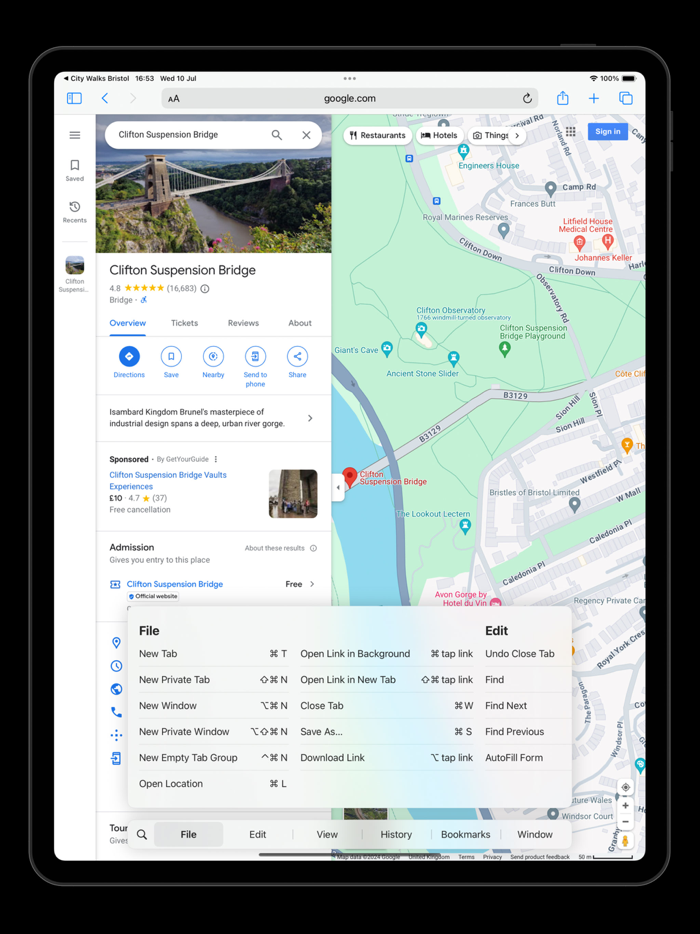700x934 pixels.
Task: Clear the Clifton Suspension Bridge search
Action: pos(306,135)
